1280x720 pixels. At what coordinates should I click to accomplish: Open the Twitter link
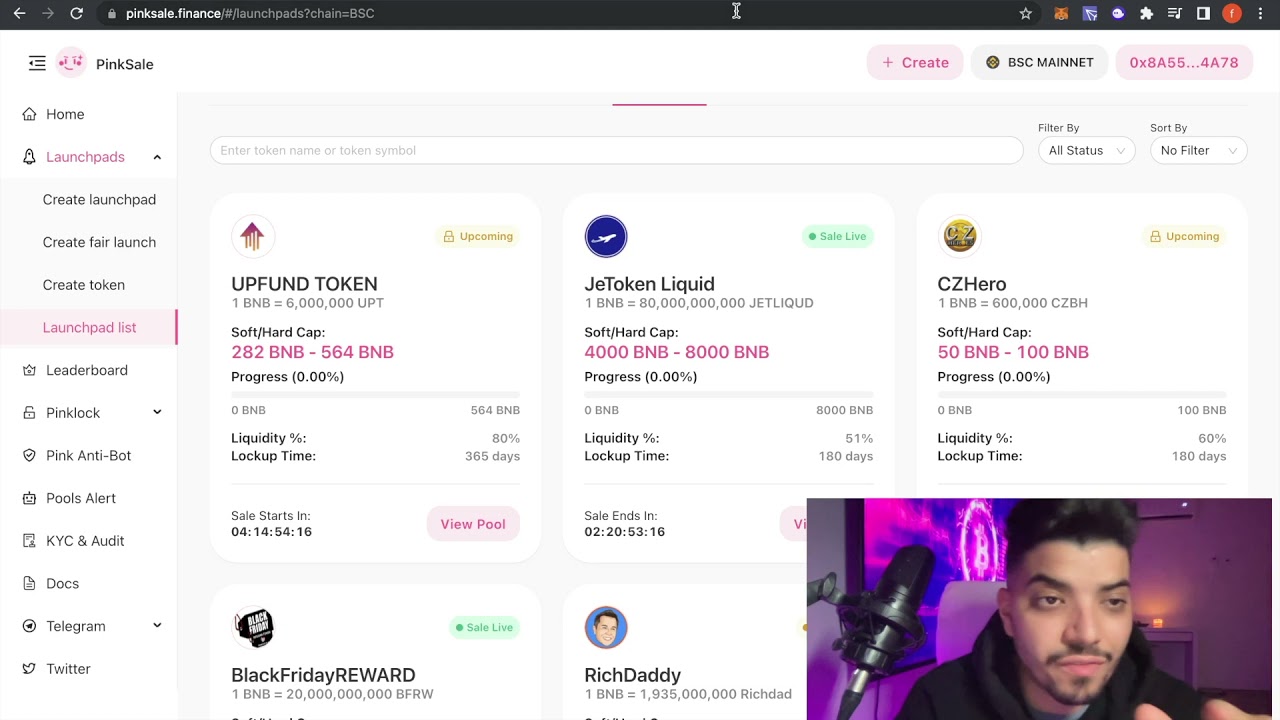coord(68,669)
